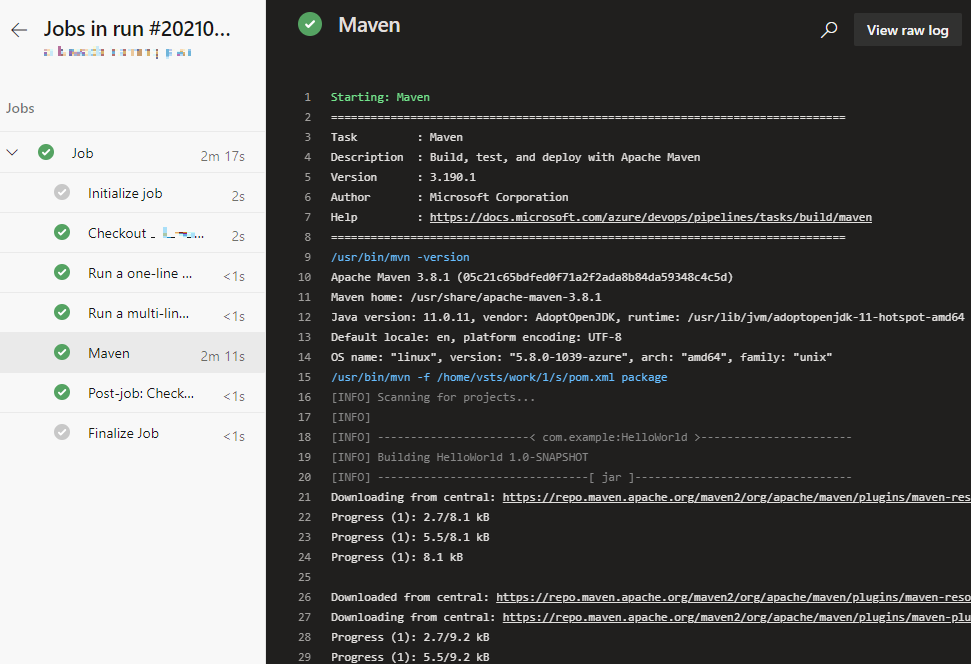This screenshot has height=664, width=971.
Task: Click the /usr/bin/mvn -version command line
Action: tap(398, 257)
